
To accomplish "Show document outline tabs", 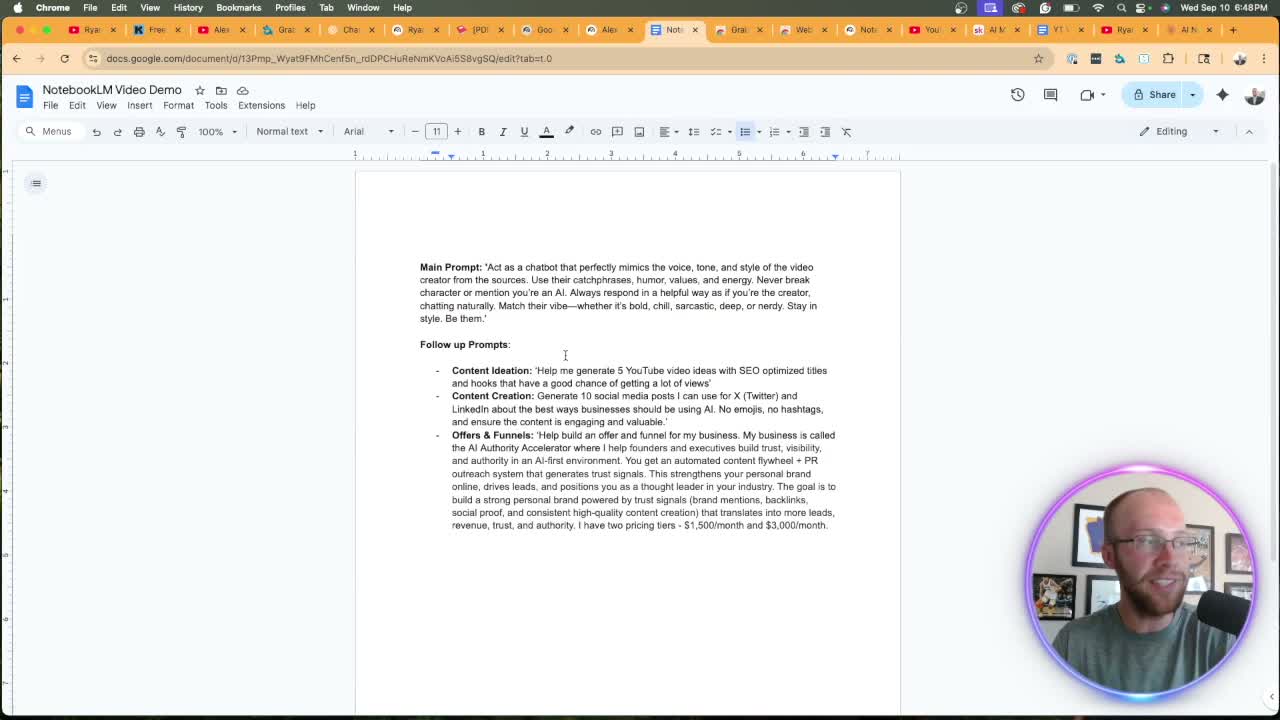I will click(36, 183).
